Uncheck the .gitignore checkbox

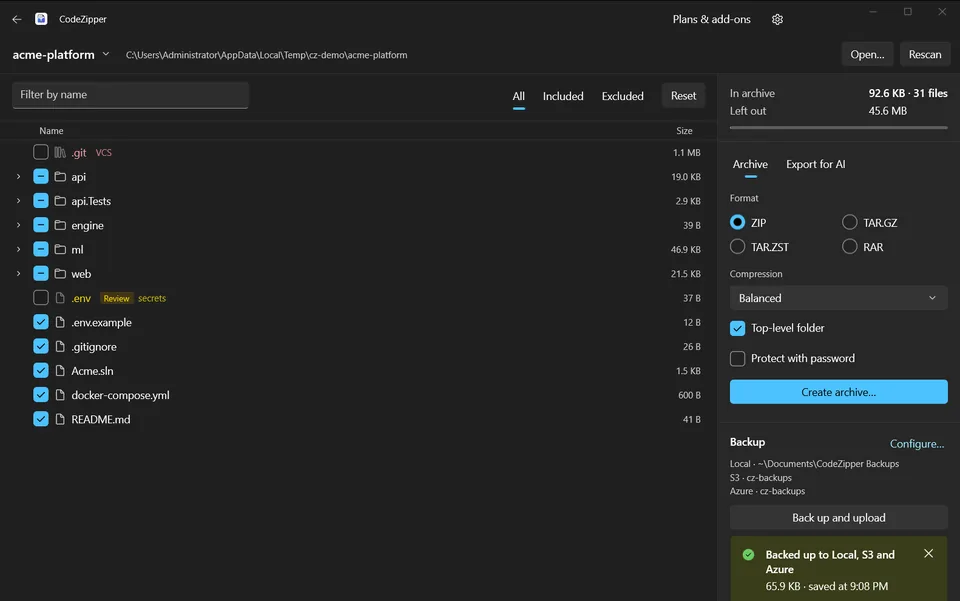pos(40,346)
